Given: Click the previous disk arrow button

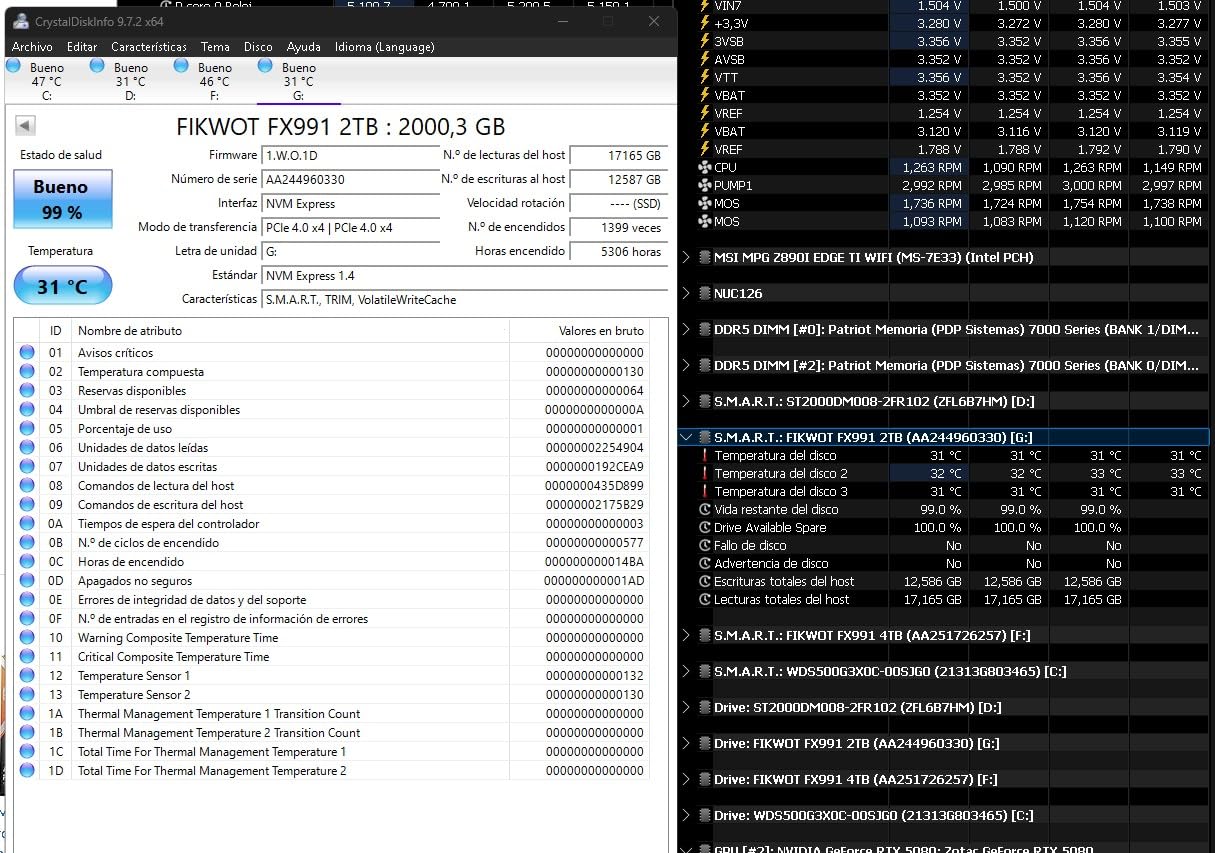Looking at the screenshot, I should [26, 126].
